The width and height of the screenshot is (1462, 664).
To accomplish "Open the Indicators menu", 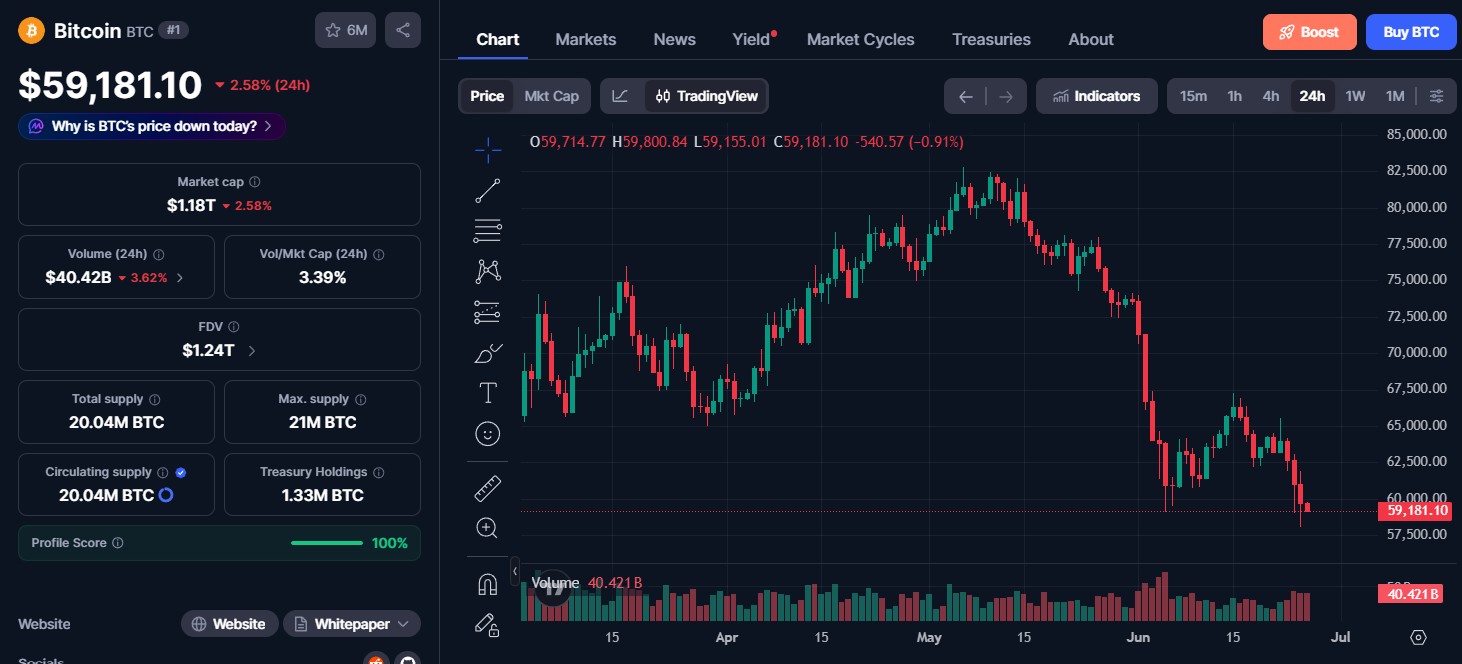I will (x=1097, y=96).
